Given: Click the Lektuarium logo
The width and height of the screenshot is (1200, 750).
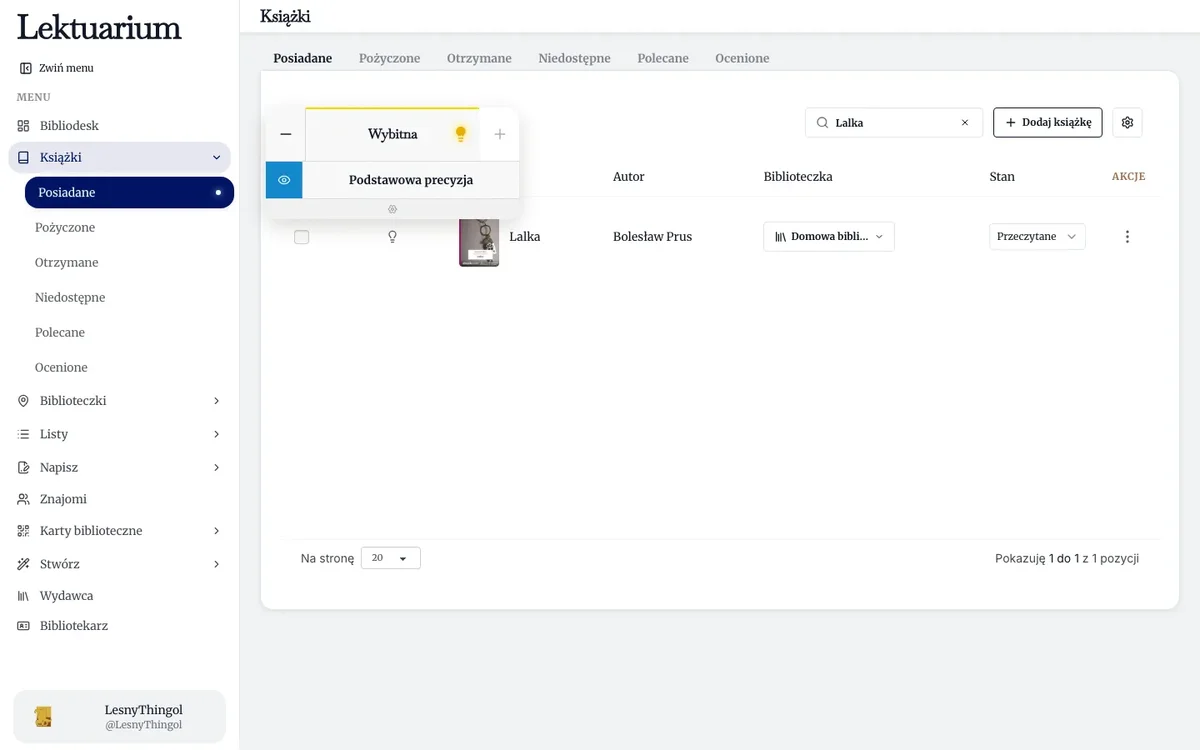Looking at the screenshot, I should 99,27.
